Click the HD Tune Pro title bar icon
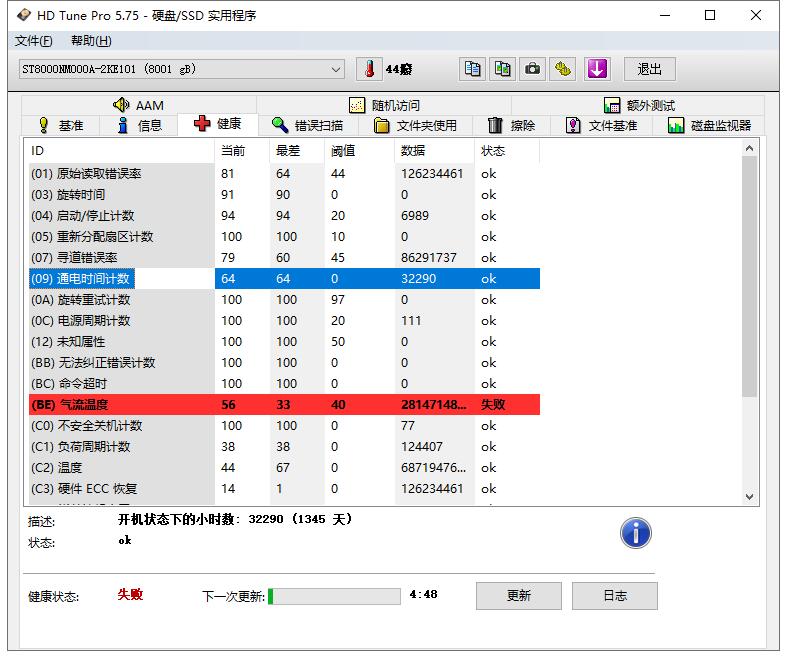This screenshot has height=658, width=787. (24, 15)
